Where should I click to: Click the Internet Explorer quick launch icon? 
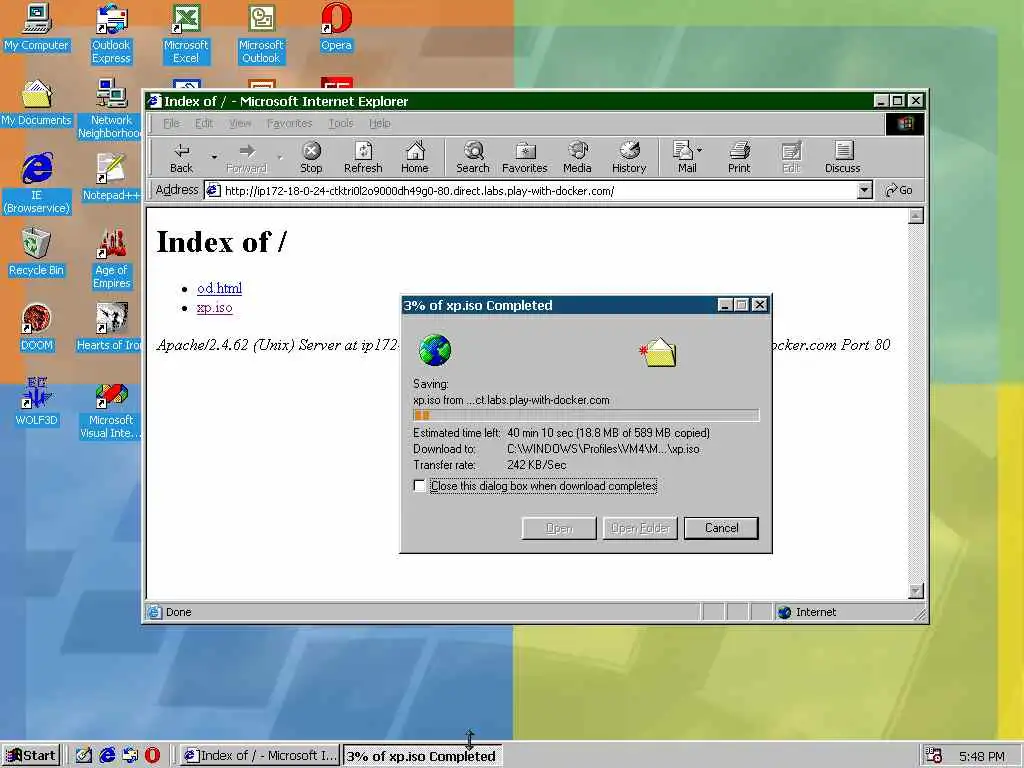pos(107,755)
